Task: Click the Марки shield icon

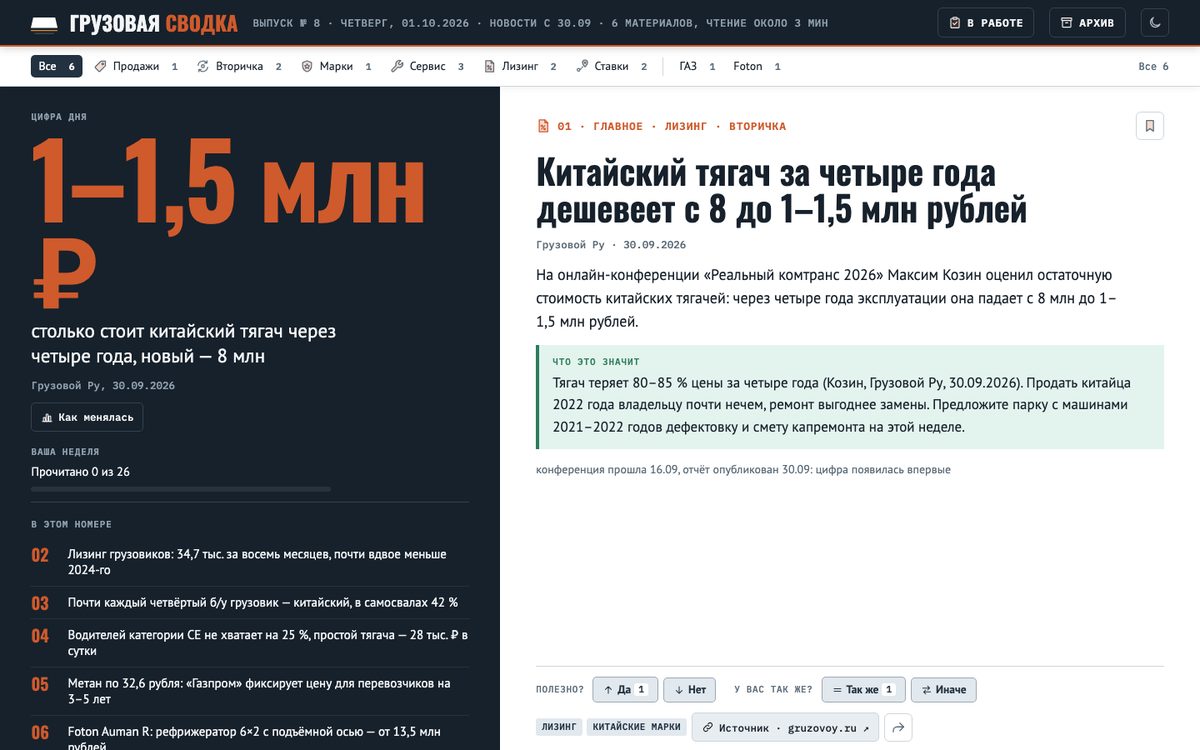Action: coord(308,66)
